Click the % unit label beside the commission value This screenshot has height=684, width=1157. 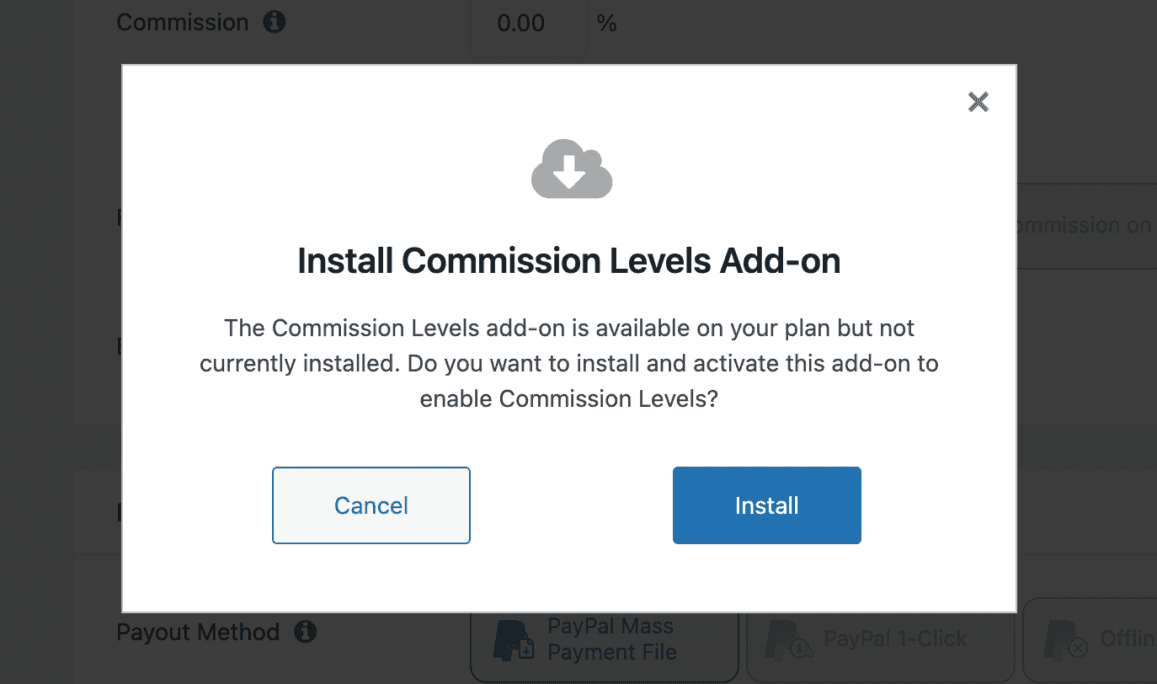click(606, 22)
